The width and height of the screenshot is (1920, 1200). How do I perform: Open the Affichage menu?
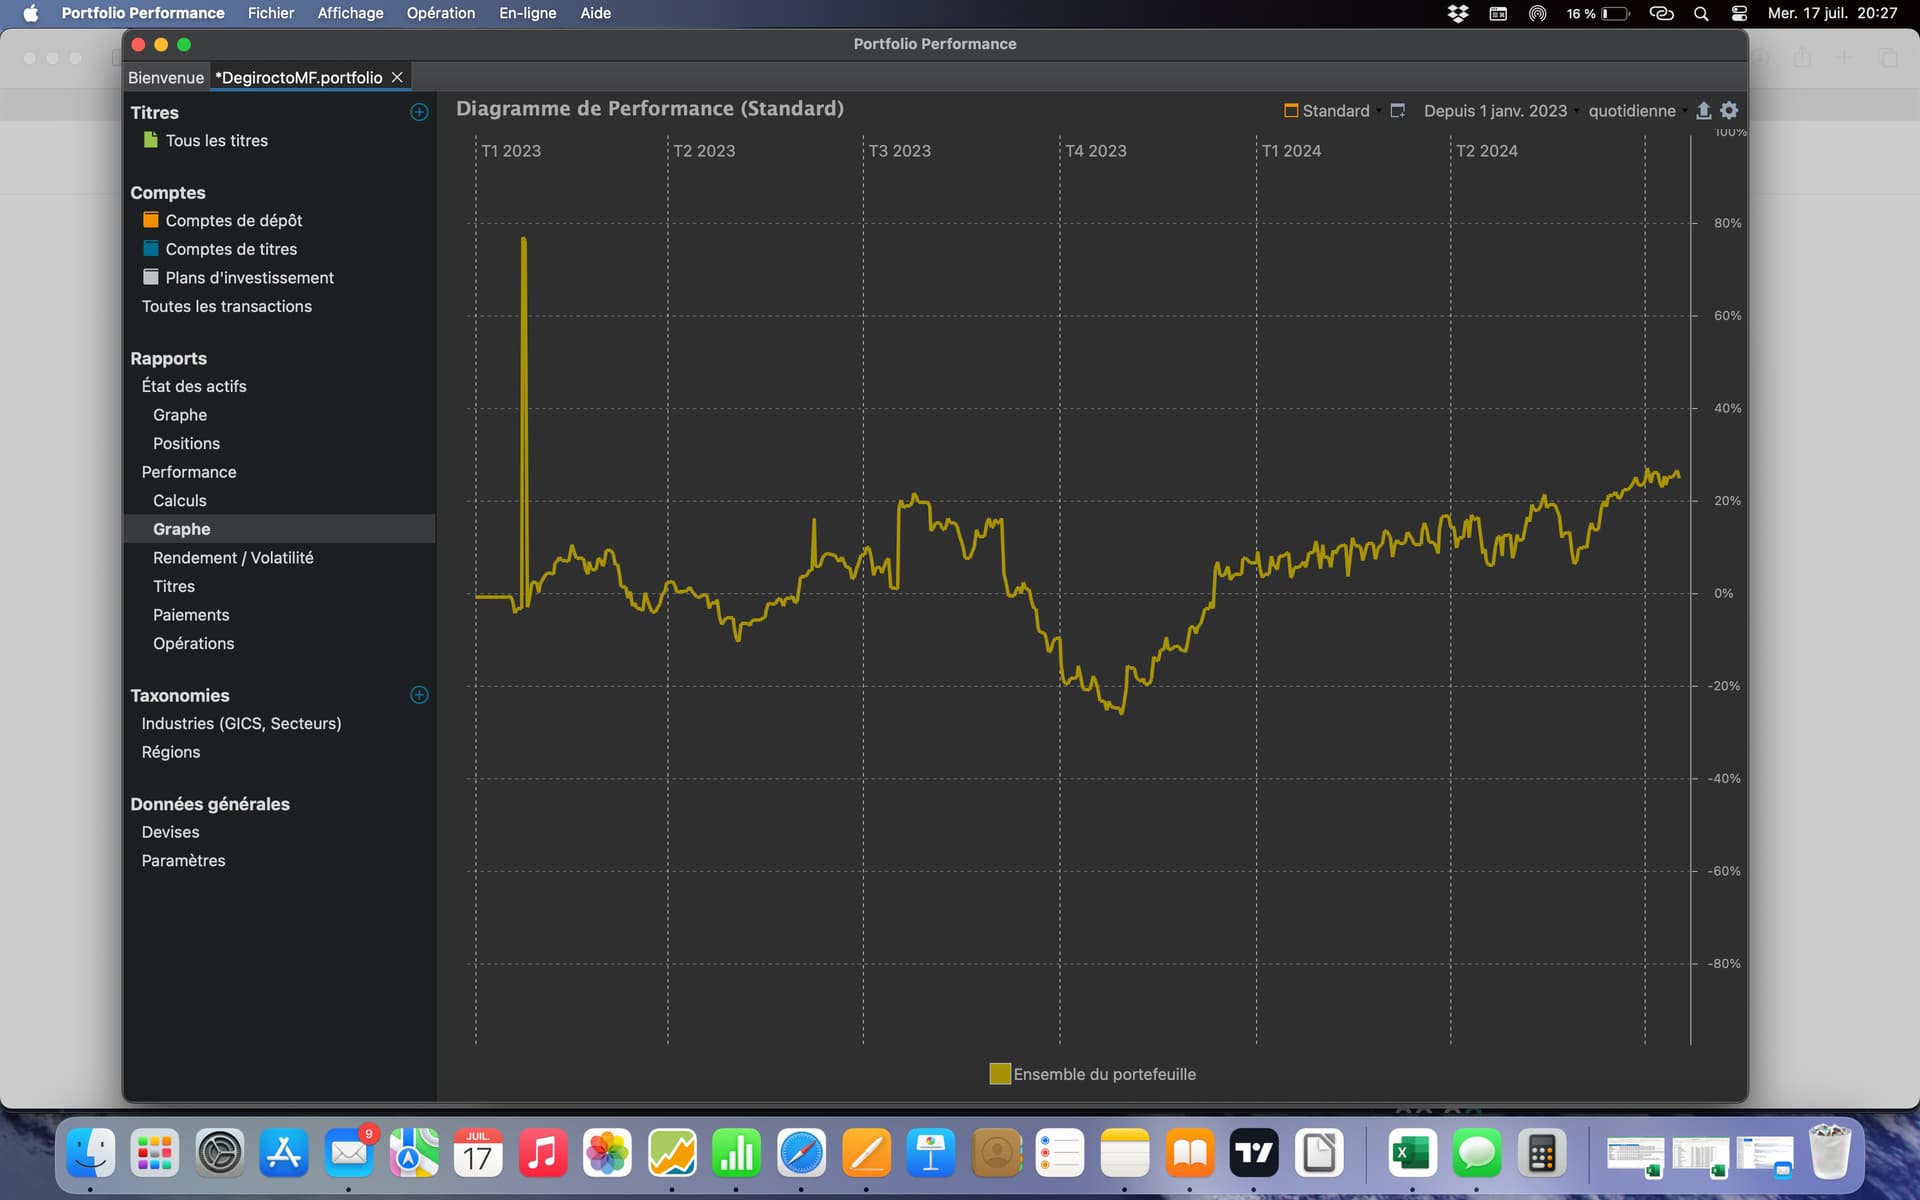pyautogui.click(x=350, y=13)
